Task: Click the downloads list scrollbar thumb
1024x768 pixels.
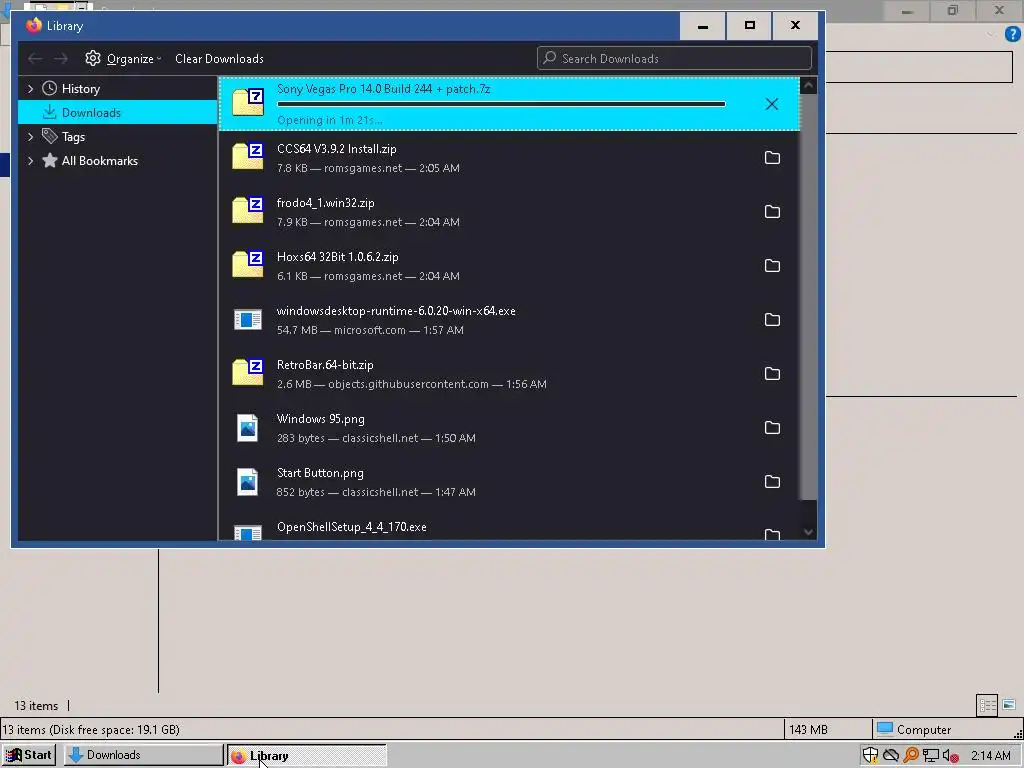Action: pyautogui.click(x=808, y=297)
